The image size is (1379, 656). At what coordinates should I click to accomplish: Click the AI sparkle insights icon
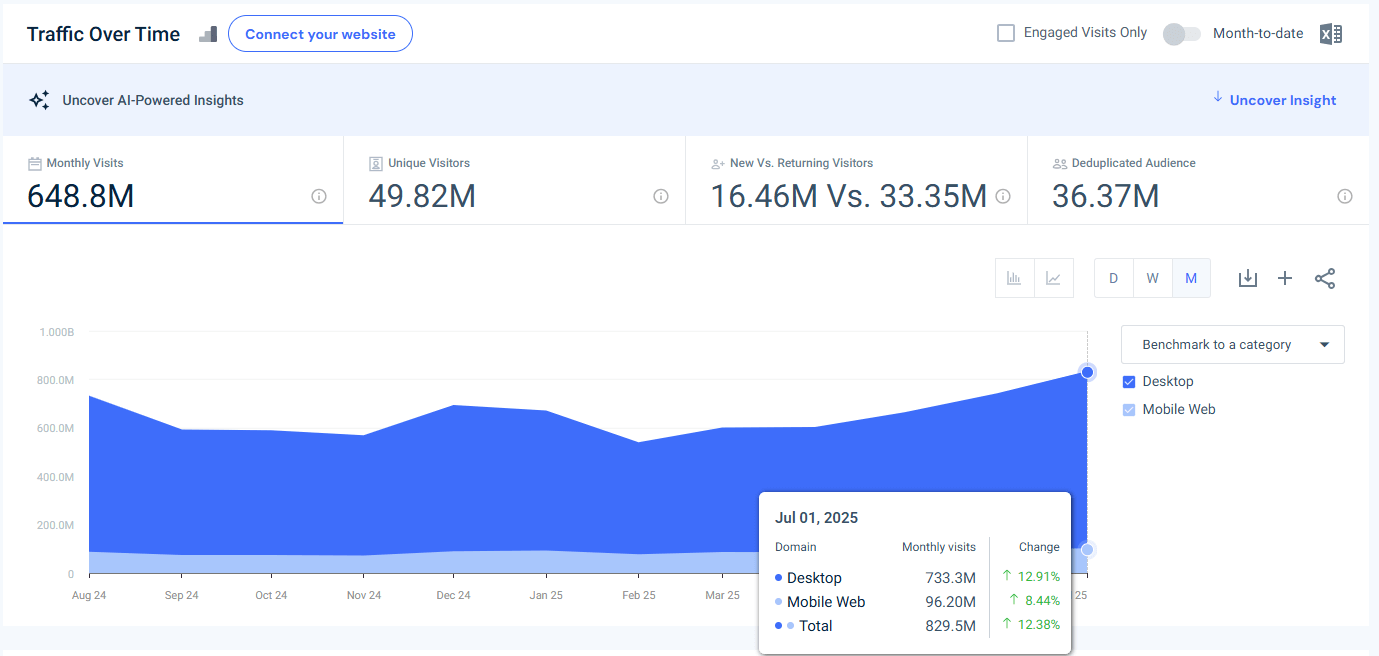tap(39, 99)
